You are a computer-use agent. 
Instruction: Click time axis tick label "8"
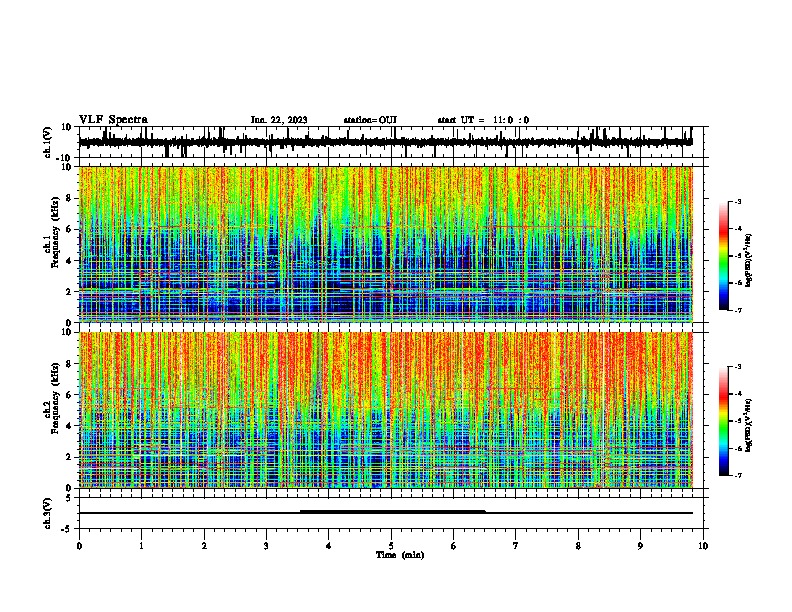click(x=578, y=546)
